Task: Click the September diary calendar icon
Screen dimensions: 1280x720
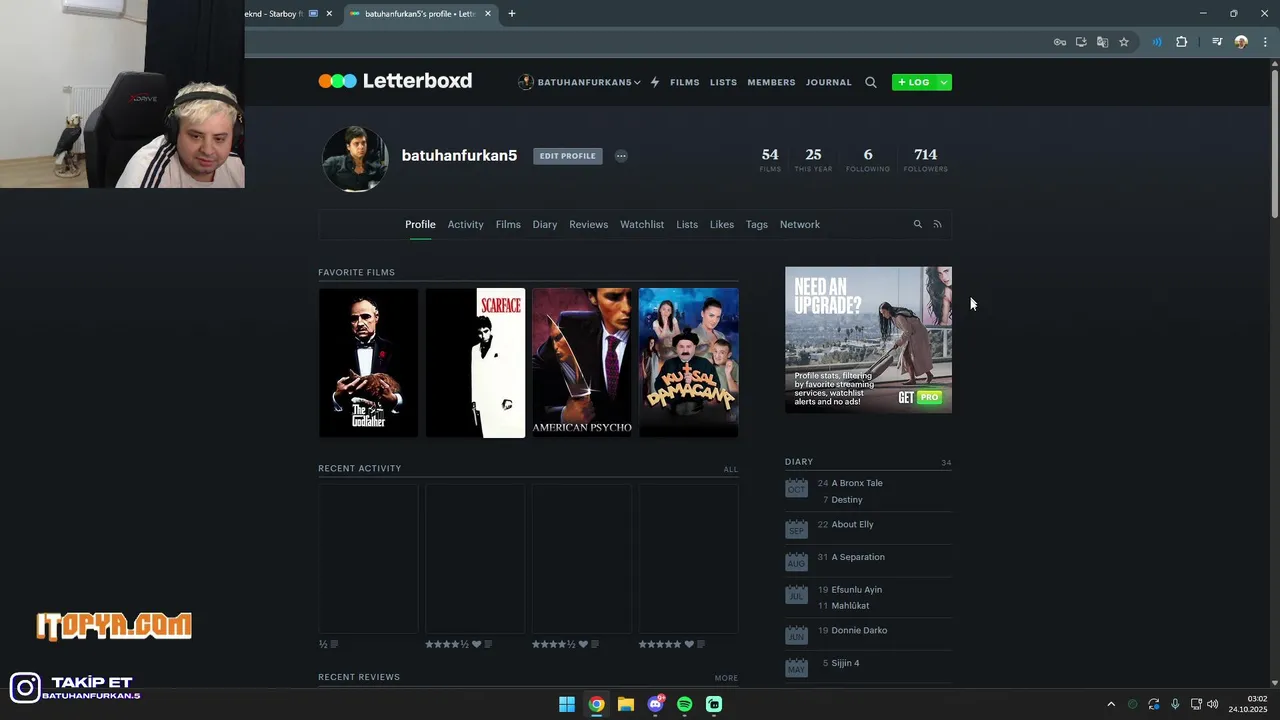Action: [796, 528]
